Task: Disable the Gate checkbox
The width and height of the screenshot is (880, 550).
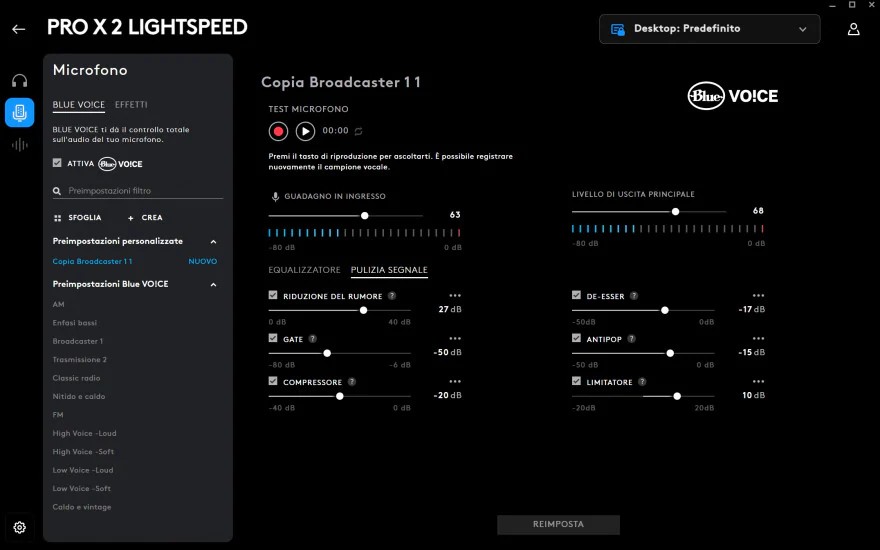Action: coord(273,338)
